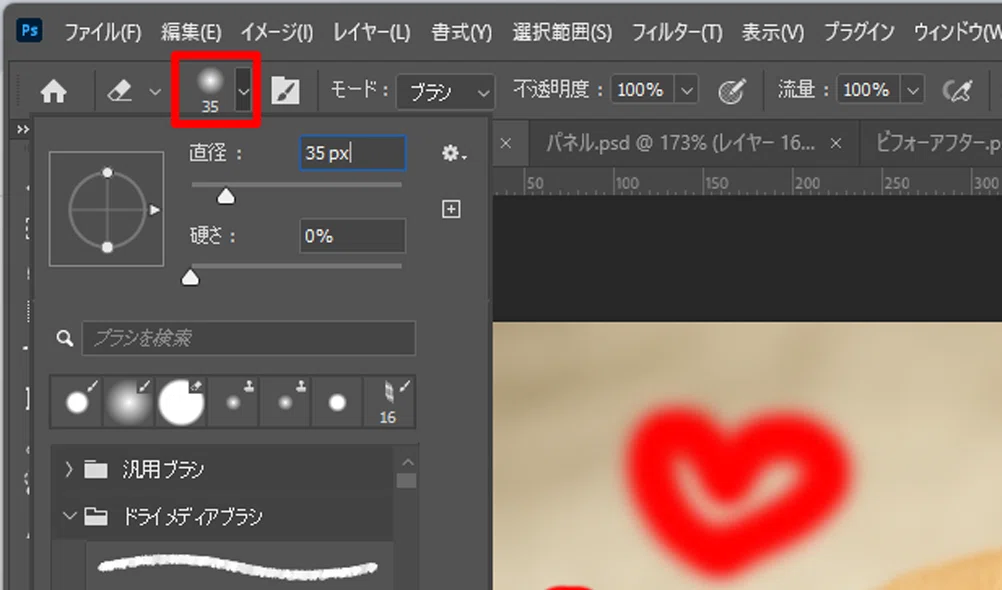
Task: Select the 汎用ブラシ folder row
Action: click(x=222, y=470)
